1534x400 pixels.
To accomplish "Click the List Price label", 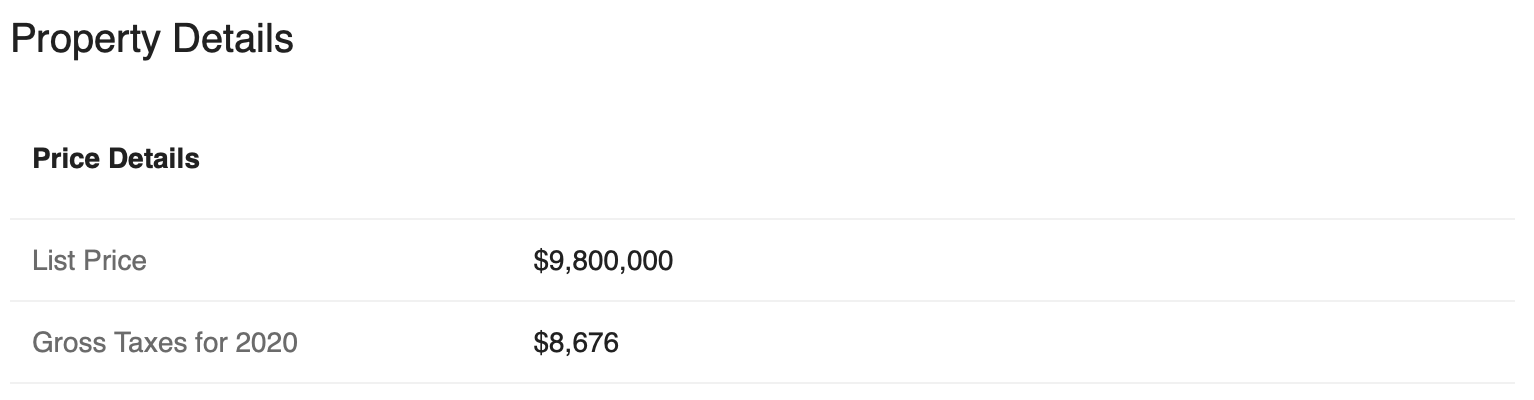I will tap(90, 261).
